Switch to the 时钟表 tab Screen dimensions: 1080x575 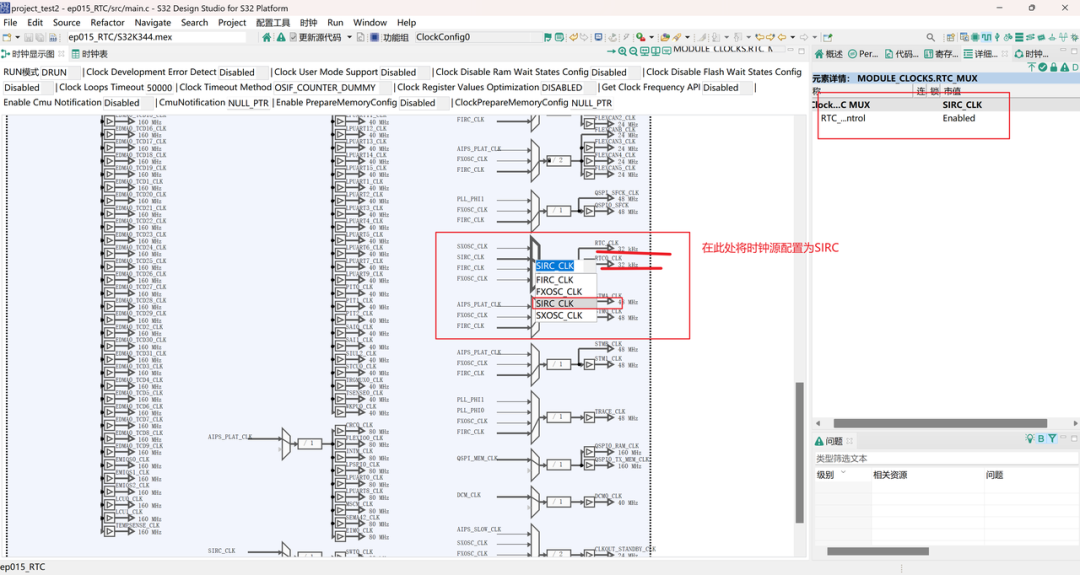click(x=89, y=54)
